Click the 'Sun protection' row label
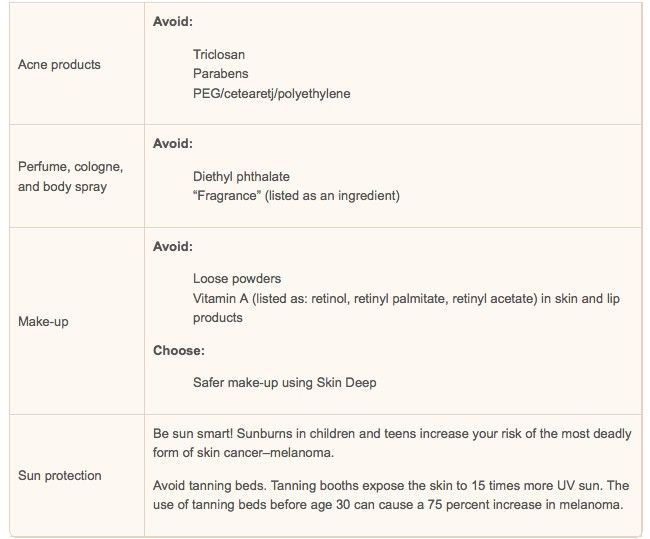The width and height of the screenshot is (650, 539). pyautogui.click(x=60, y=476)
